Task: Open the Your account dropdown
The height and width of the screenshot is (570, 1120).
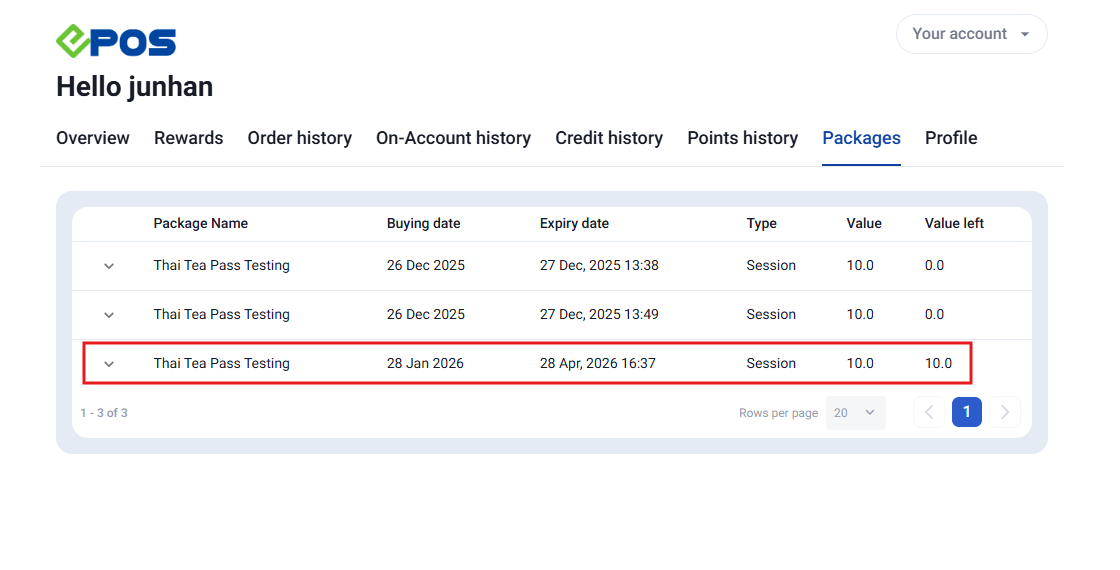Action: [971, 34]
